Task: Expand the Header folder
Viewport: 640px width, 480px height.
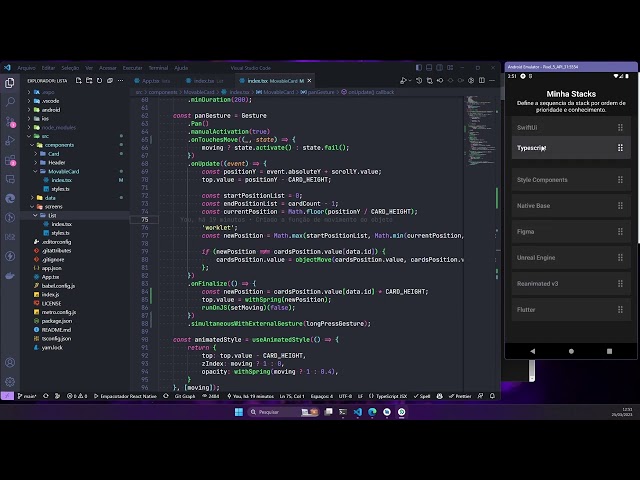Action: pos(57,162)
